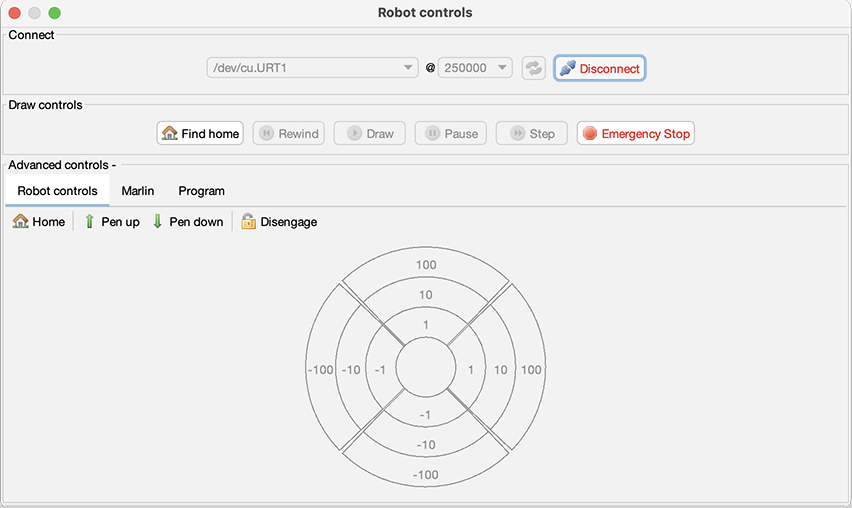Select the Robot controls tab
The image size is (852, 508).
click(x=57, y=190)
